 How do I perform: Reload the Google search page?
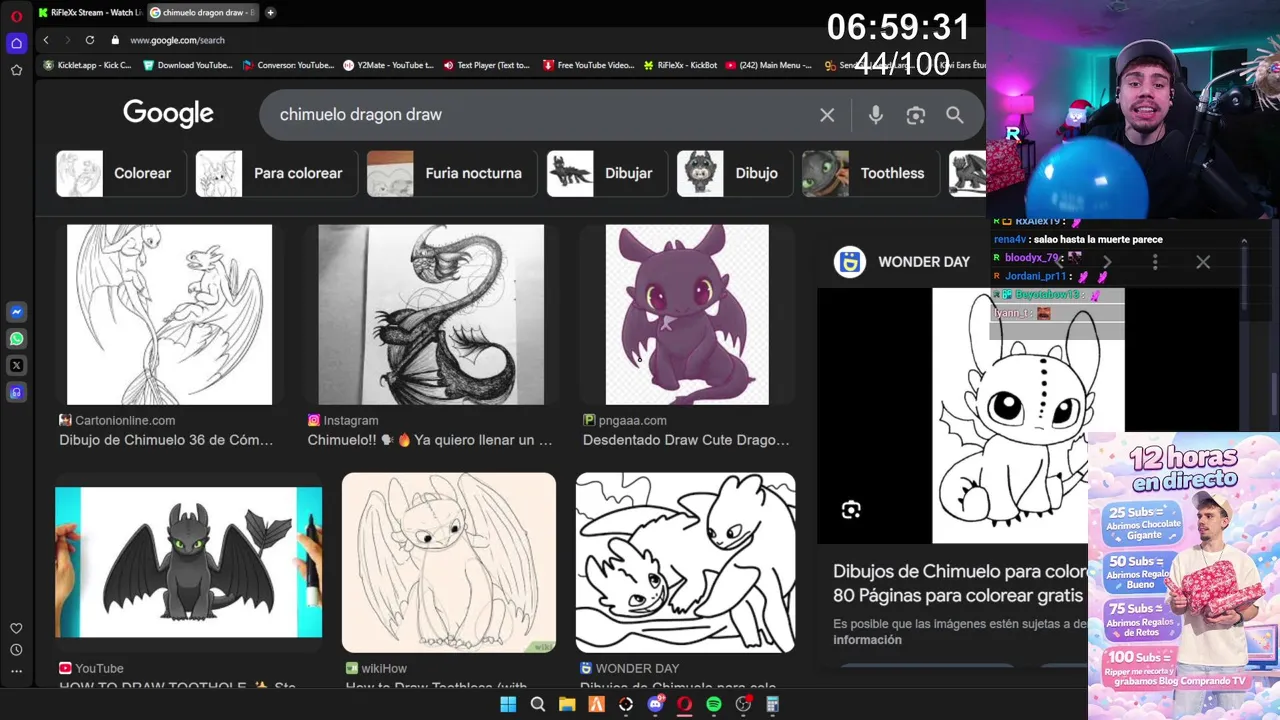pos(90,40)
